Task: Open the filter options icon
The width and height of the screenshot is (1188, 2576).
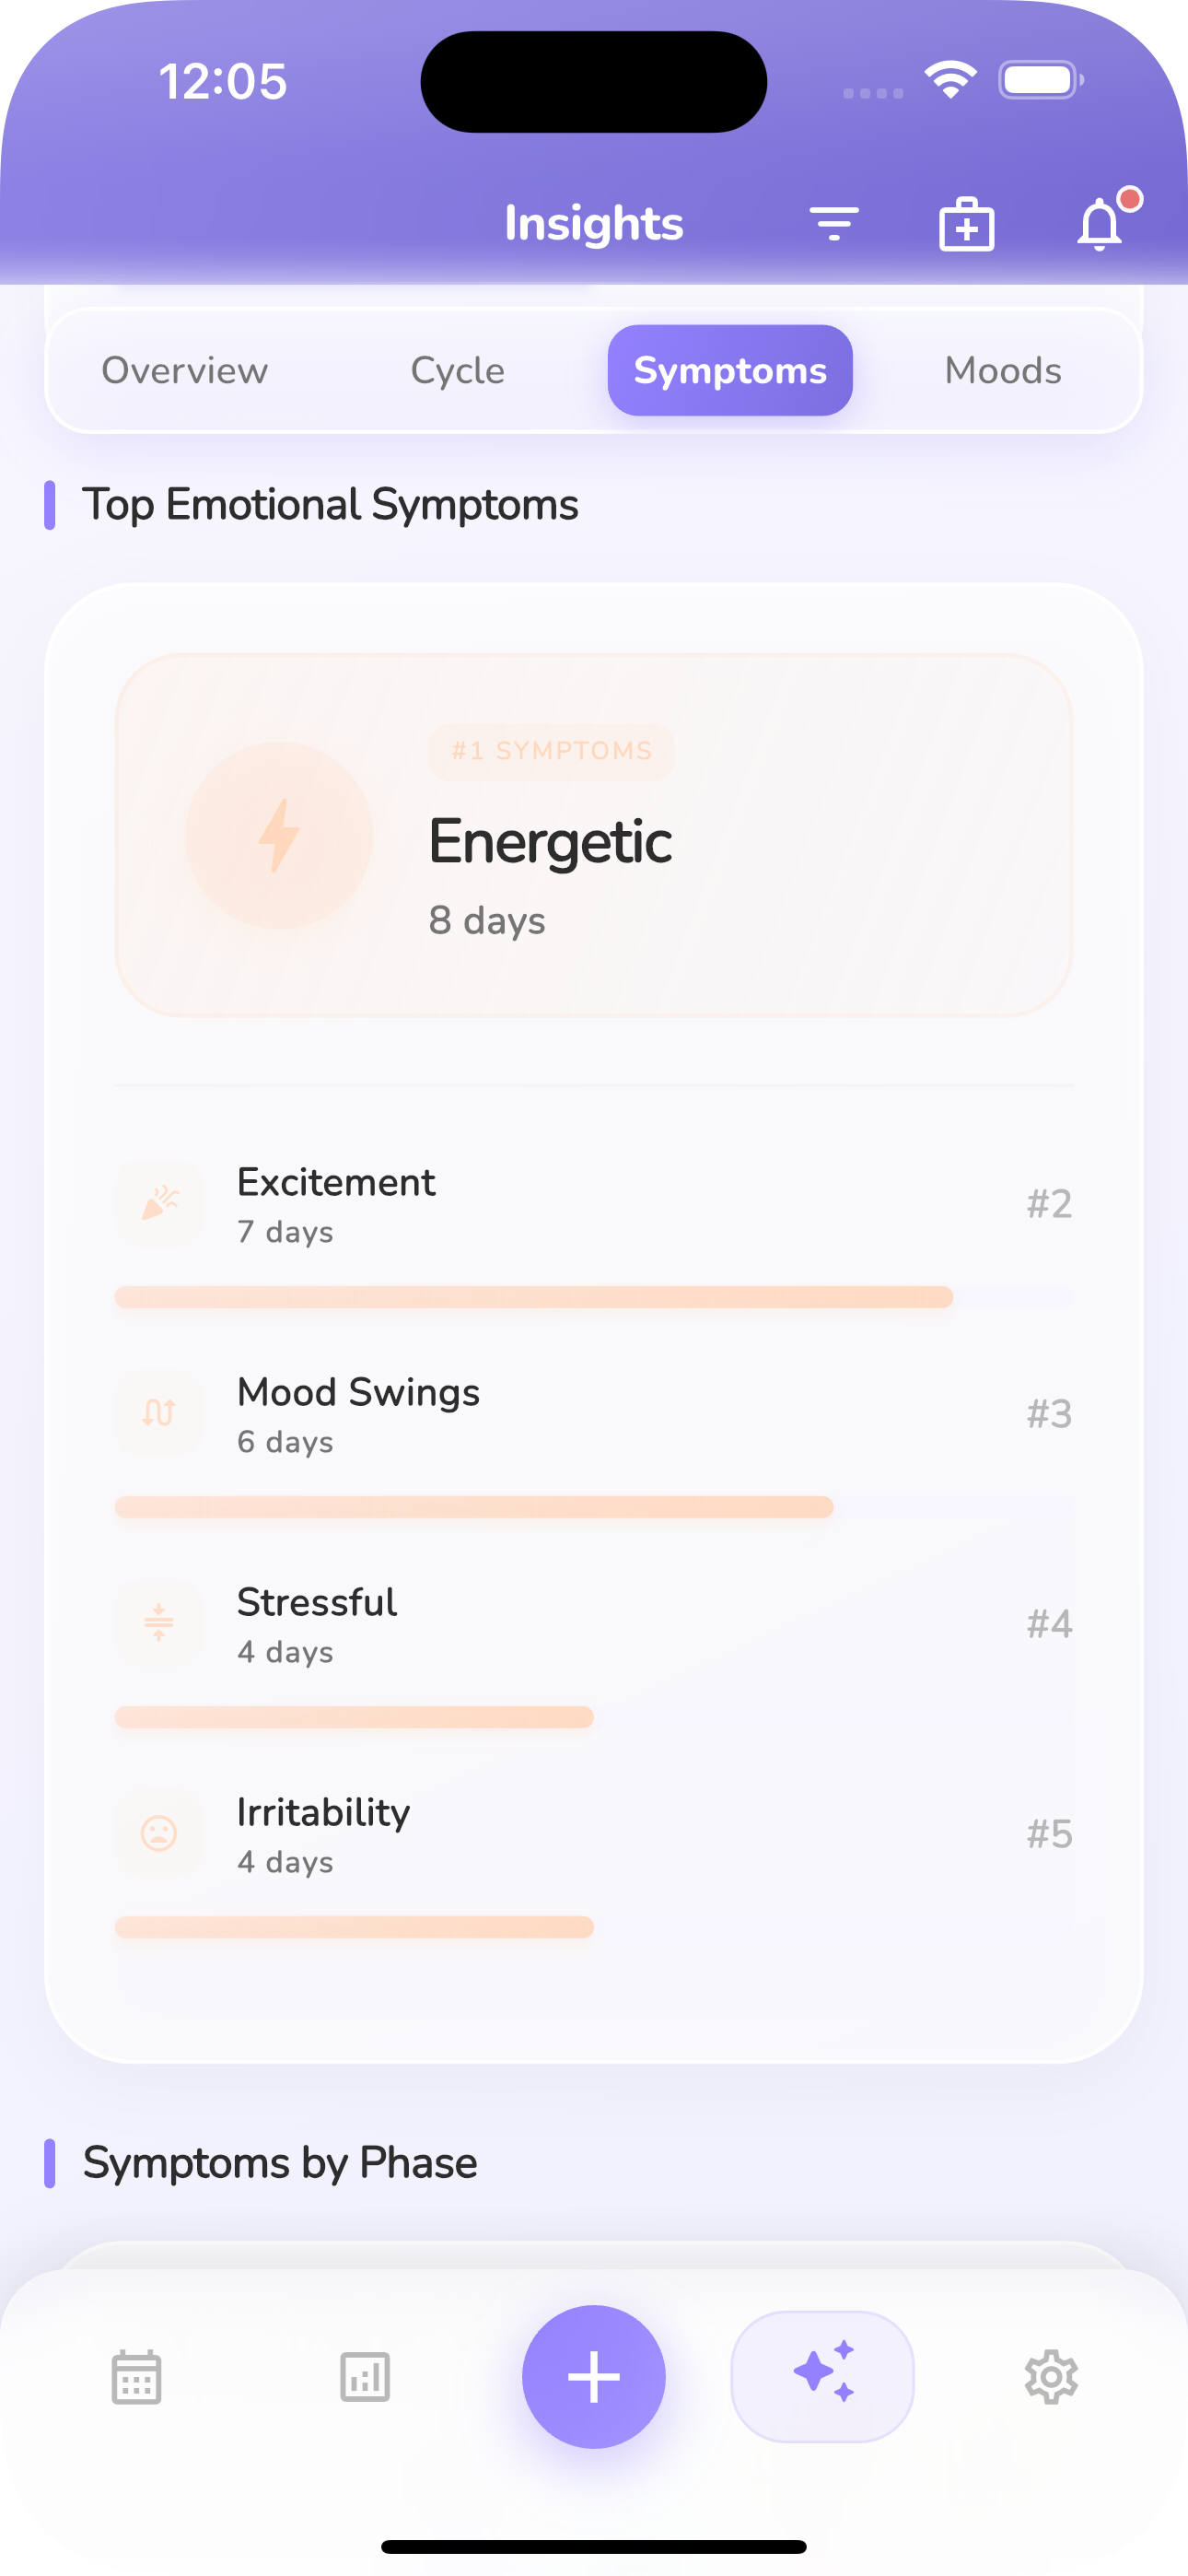Action: (x=834, y=223)
